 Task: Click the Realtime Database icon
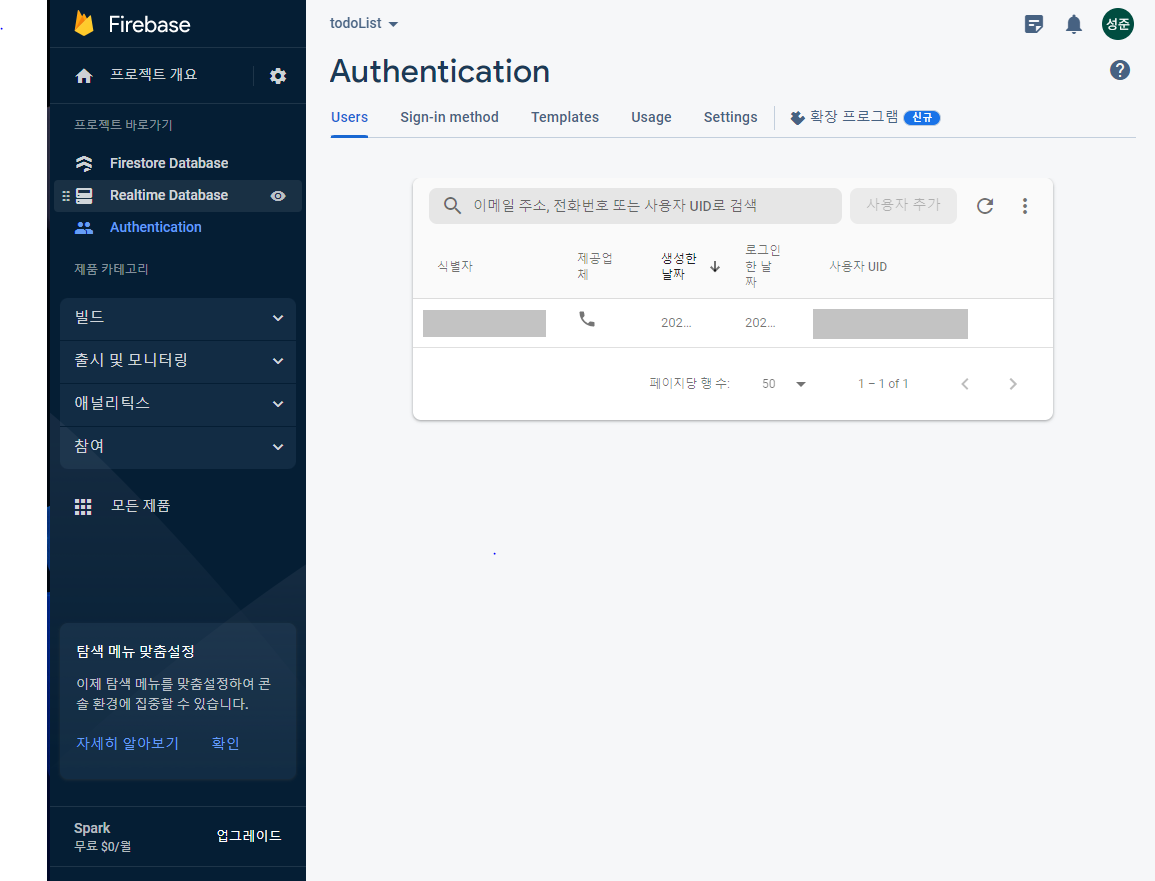tap(84, 196)
